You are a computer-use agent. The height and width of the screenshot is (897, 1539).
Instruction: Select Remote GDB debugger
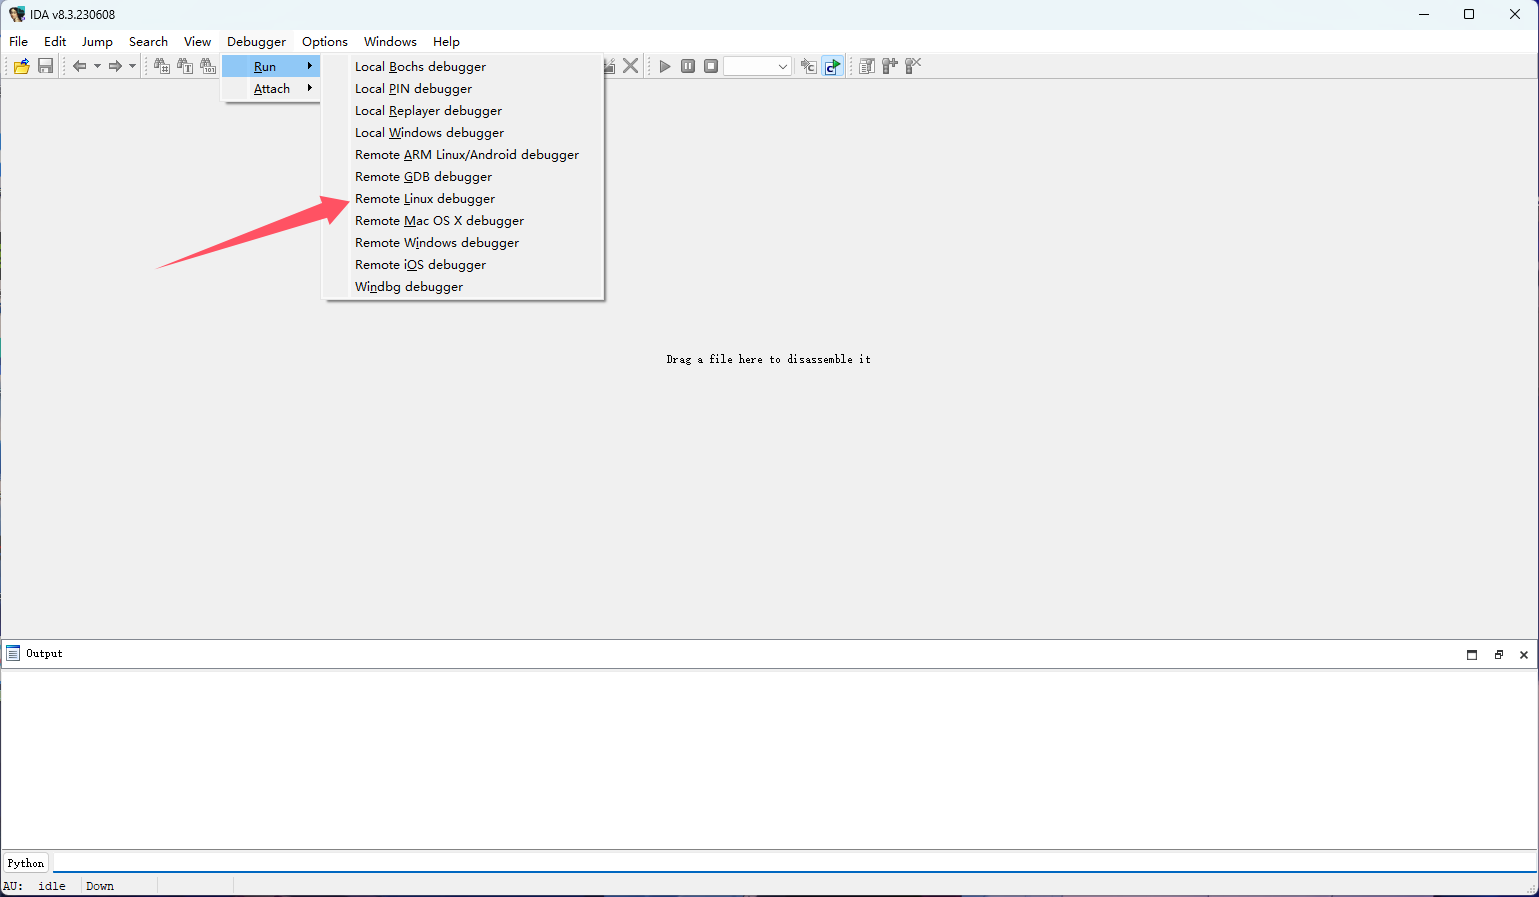(464, 176)
